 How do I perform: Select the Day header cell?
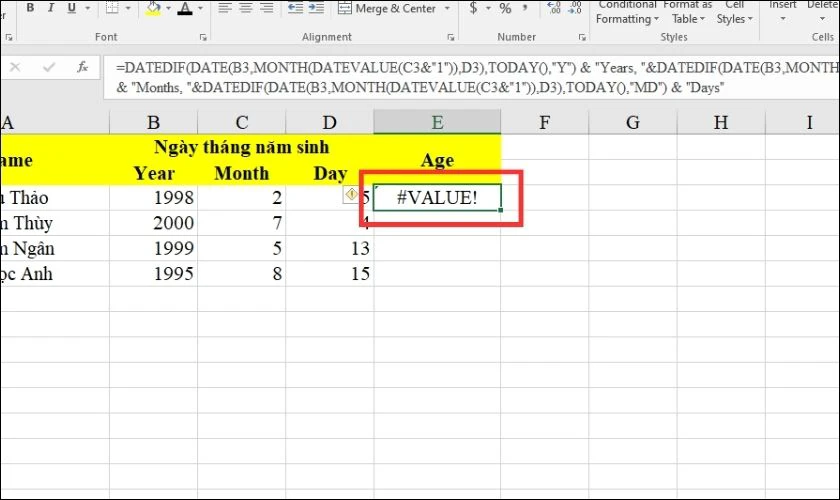tap(329, 173)
